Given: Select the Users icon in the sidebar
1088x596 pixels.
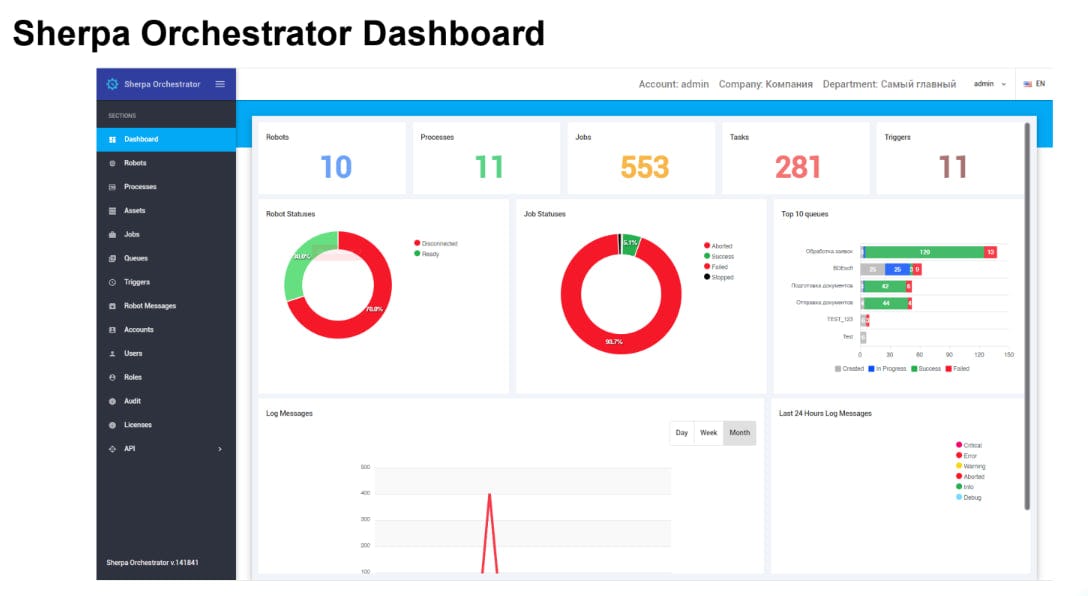Looking at the screenshot, I should click(113, 353).
